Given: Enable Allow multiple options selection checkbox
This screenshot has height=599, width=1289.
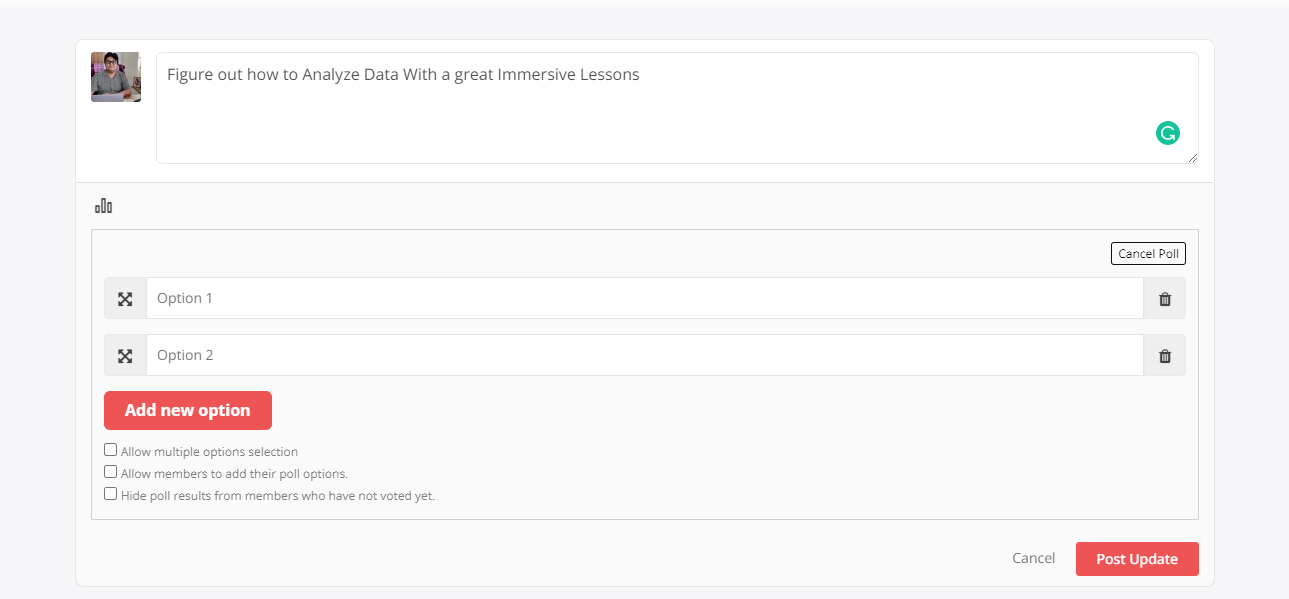Looking at the screenshot, I should tap(111, 450).
